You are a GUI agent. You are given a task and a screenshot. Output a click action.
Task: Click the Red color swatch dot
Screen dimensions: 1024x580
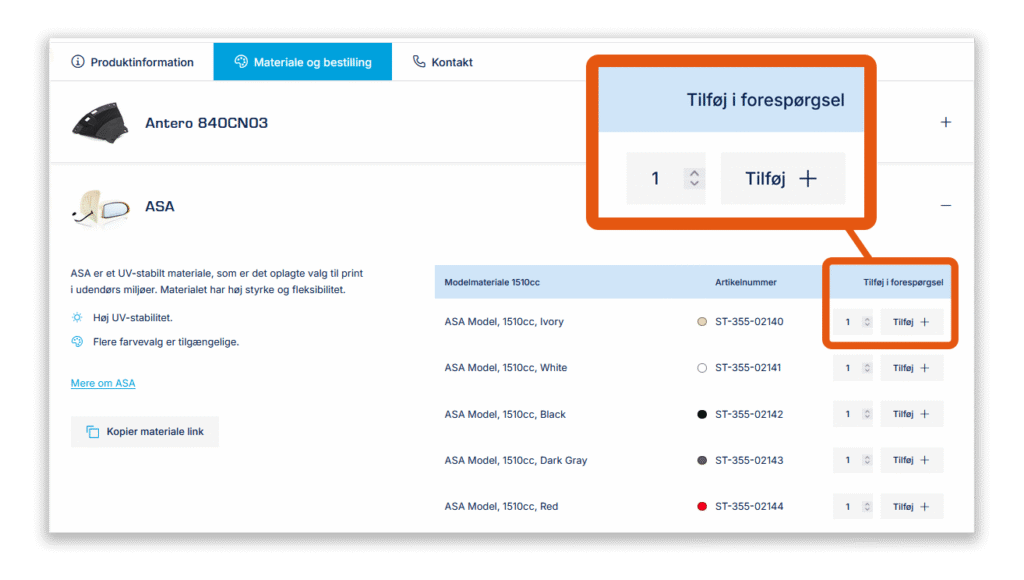click(x=702, y=506)
